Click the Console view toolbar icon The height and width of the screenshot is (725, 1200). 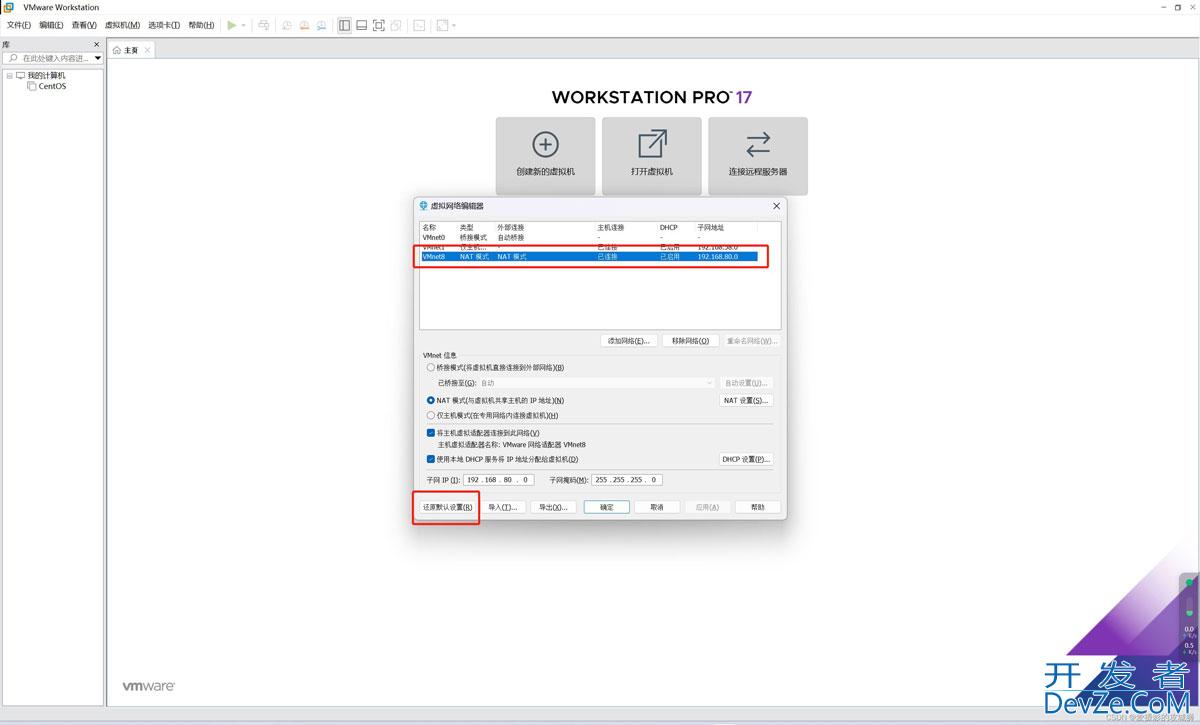pos(419,25)
